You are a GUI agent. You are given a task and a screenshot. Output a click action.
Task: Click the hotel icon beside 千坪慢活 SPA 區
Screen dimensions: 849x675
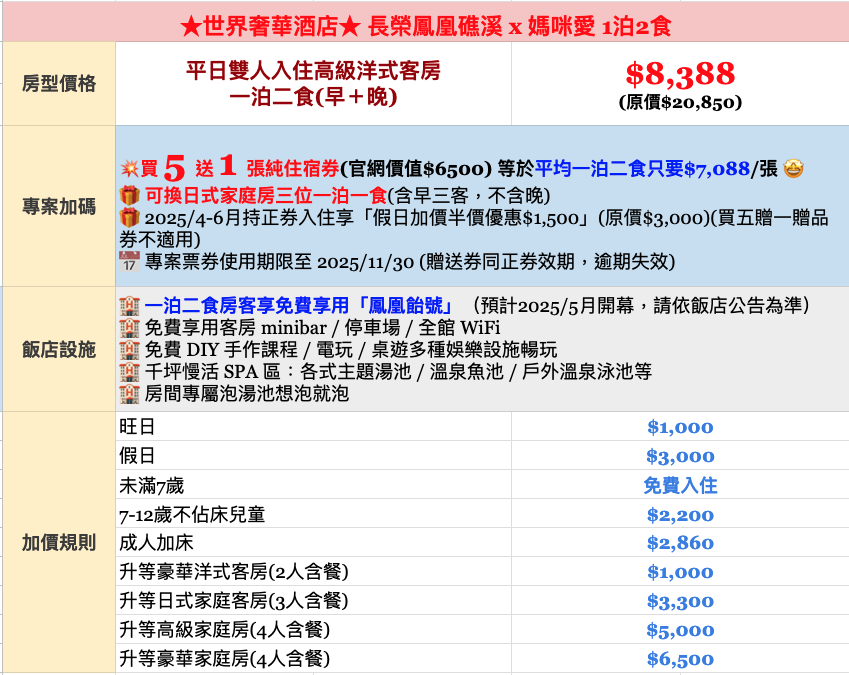tap(129, 372)
